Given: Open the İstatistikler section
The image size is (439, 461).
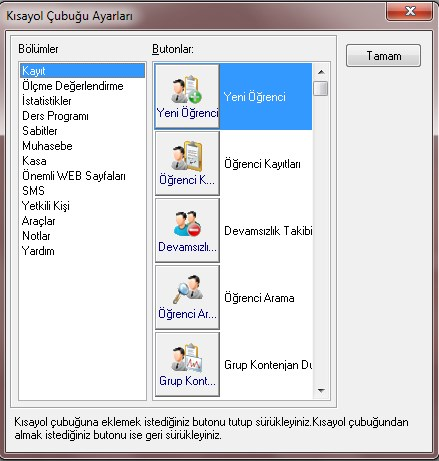Looking at the screenshot, I should coord(47,101).
